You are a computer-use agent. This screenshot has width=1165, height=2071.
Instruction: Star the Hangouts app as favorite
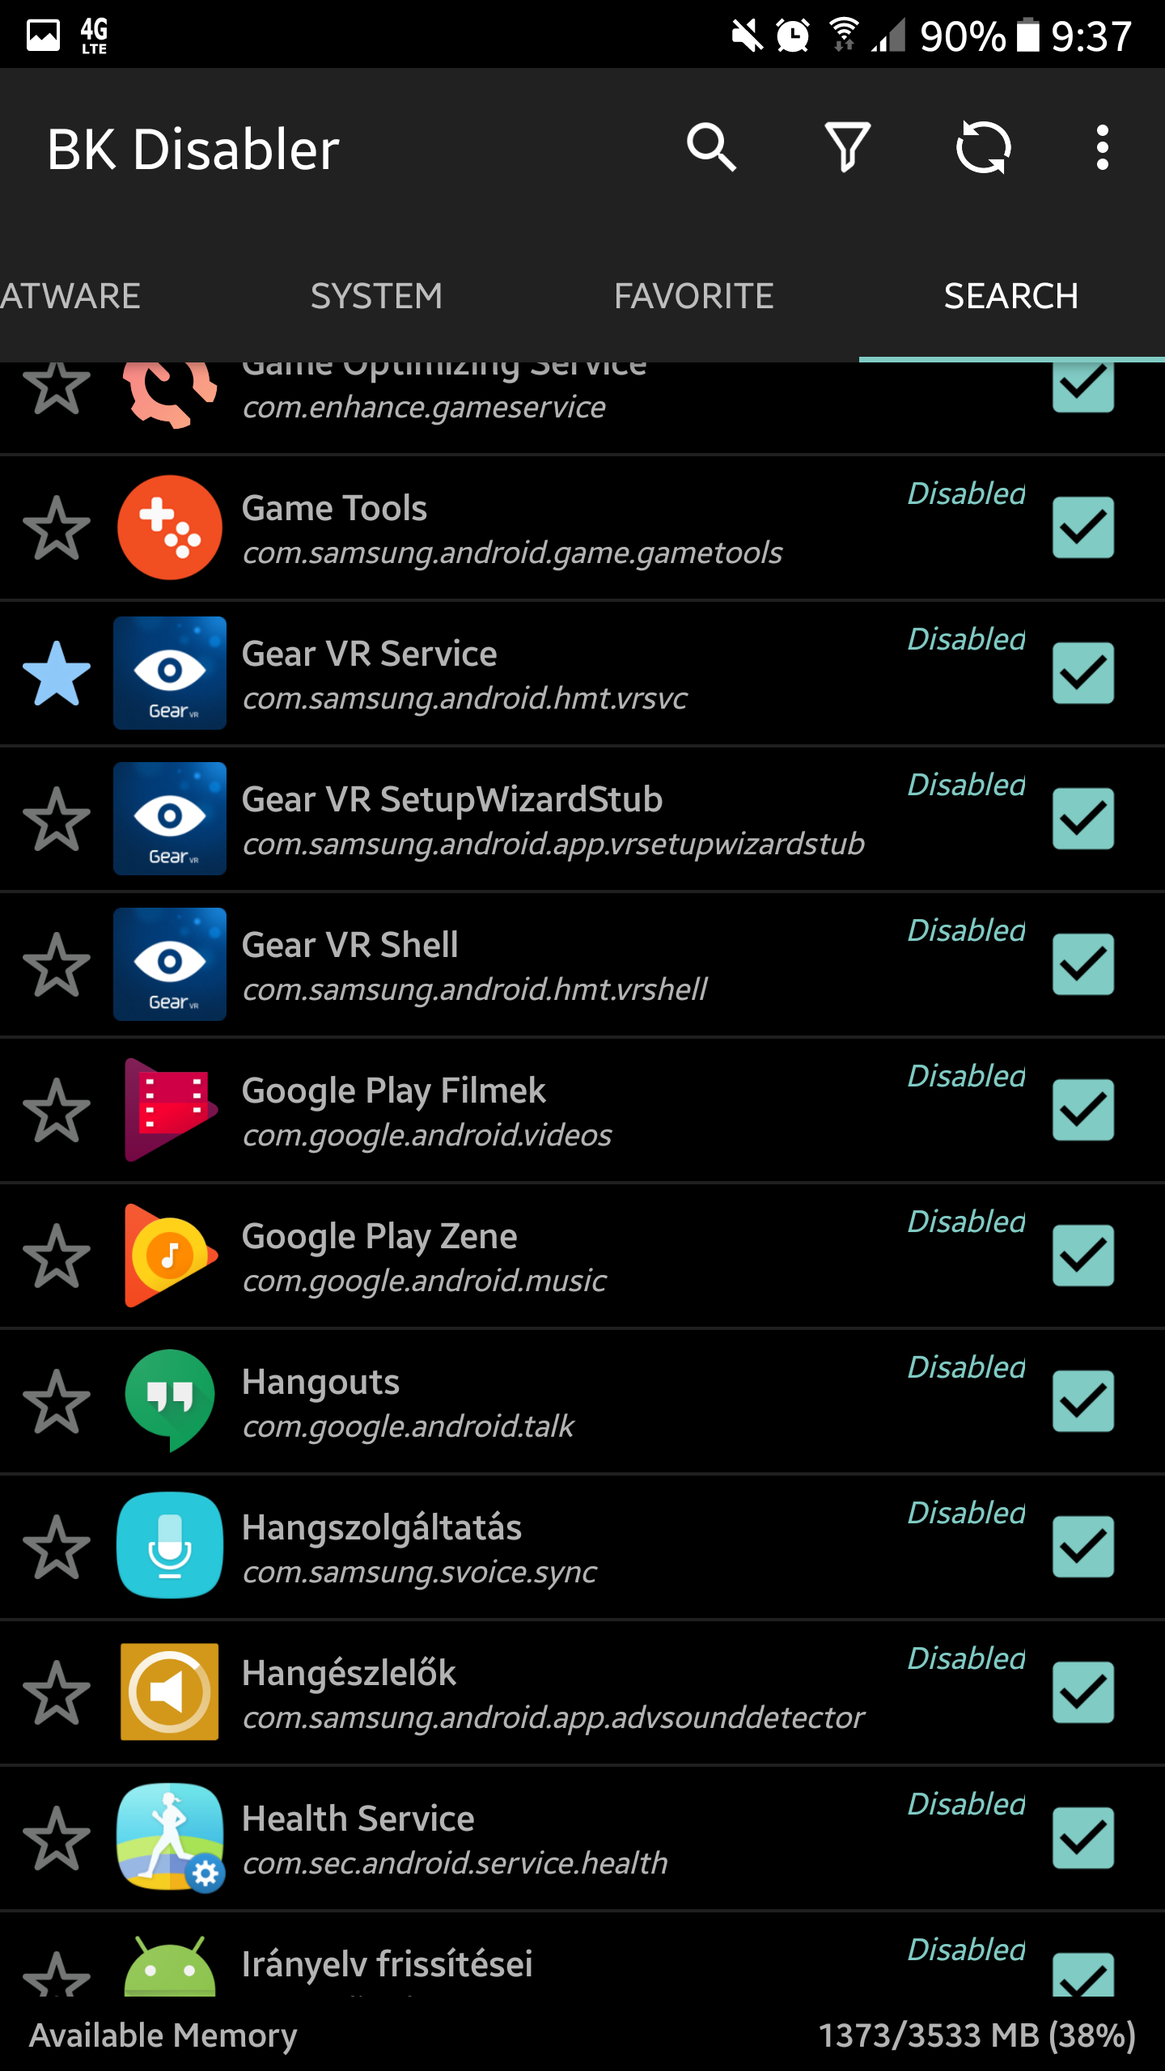[57, 1401]
